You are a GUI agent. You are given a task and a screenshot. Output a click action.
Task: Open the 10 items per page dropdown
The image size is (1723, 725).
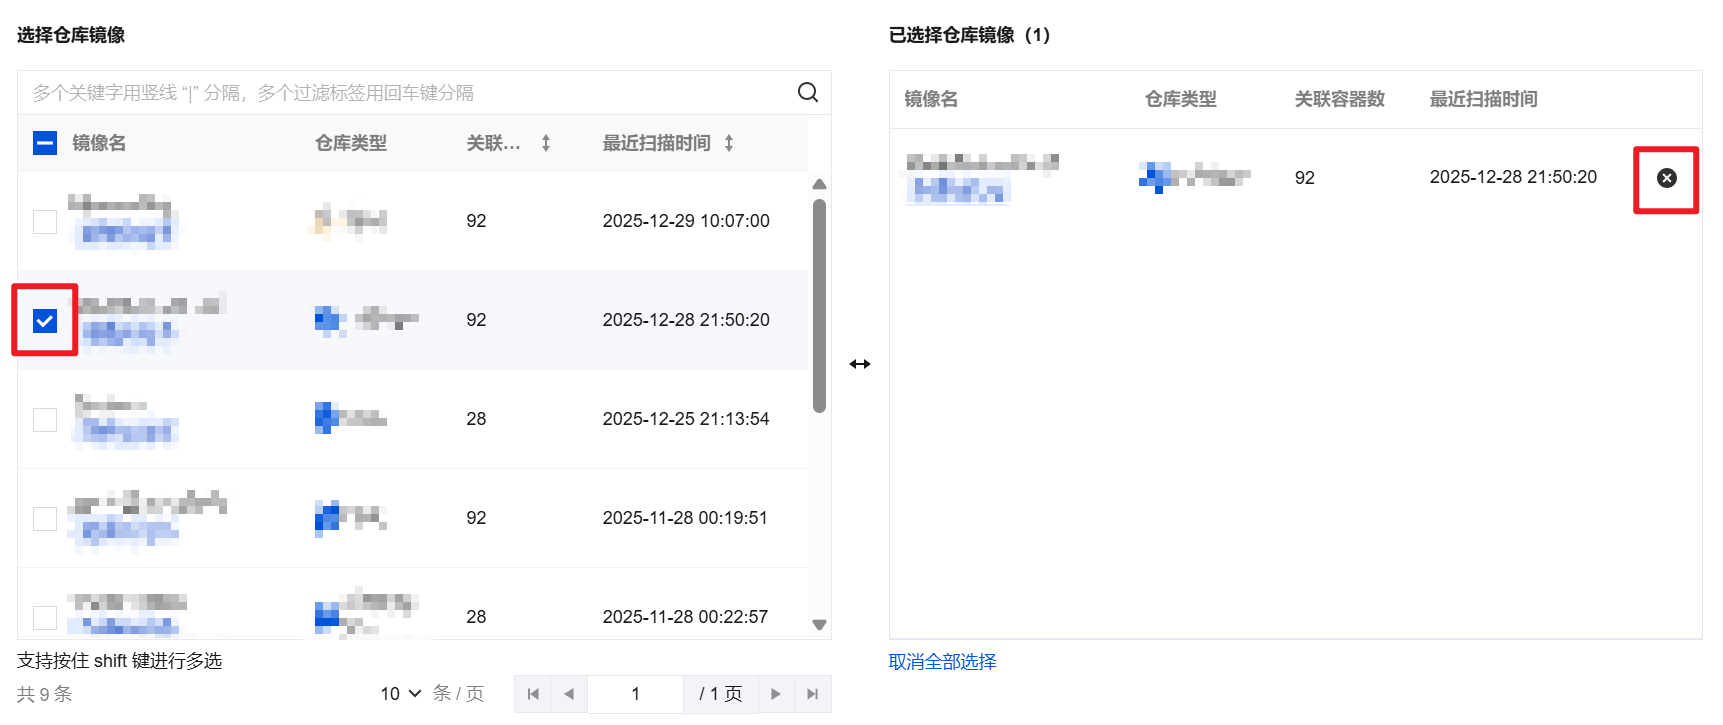[x=400, y=694]
